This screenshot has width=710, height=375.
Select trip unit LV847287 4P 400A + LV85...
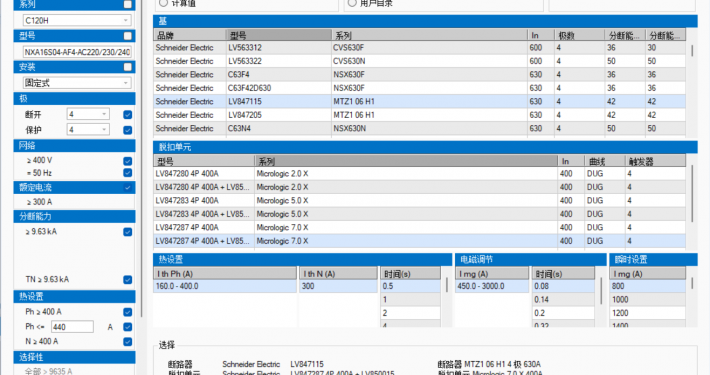pyautogui.click(x=419, y=241)
